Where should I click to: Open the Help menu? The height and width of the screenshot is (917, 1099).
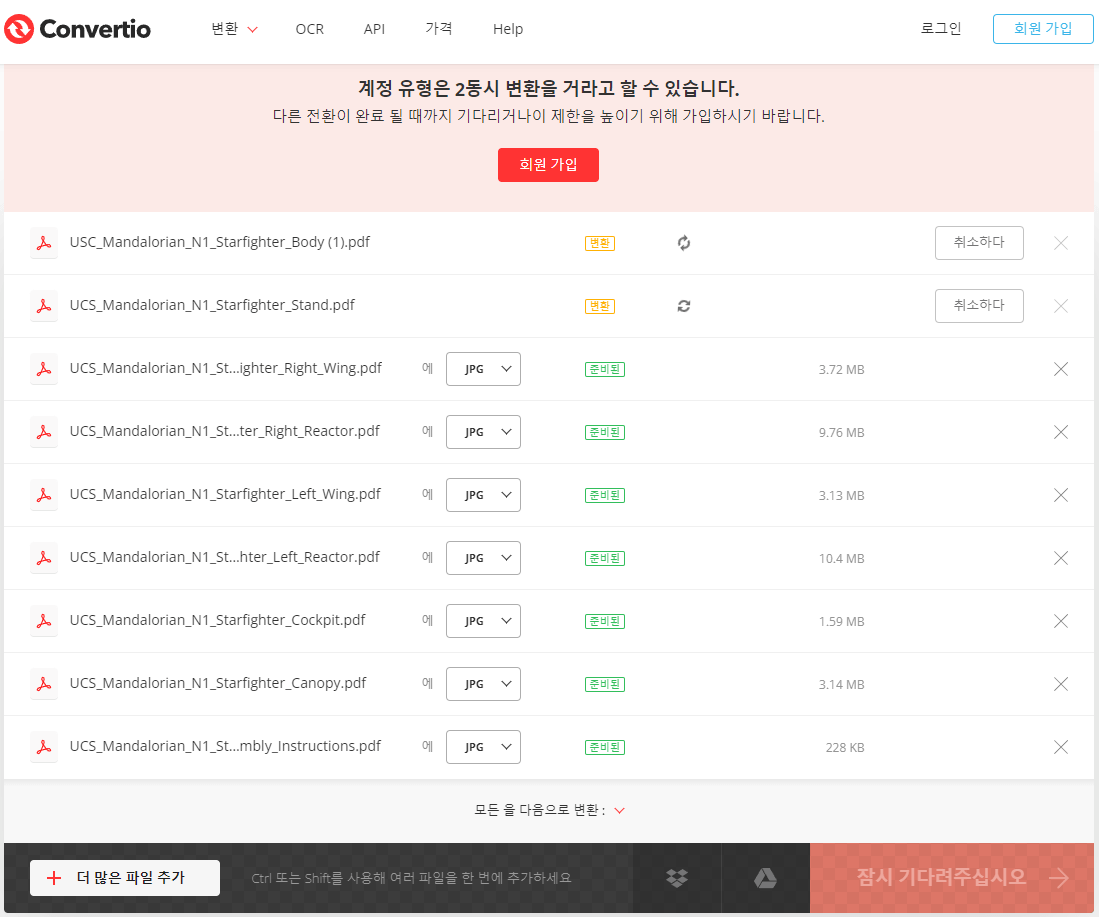(508, 29)
